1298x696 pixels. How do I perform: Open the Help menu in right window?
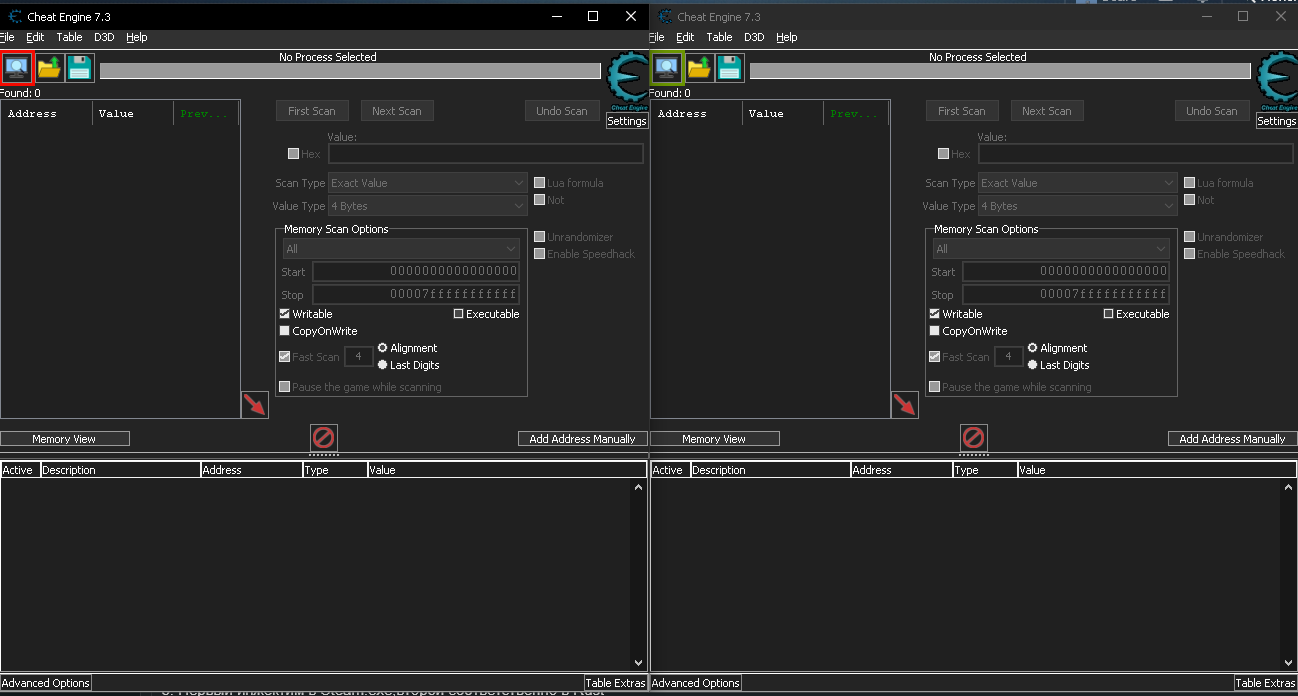[787, 37]
